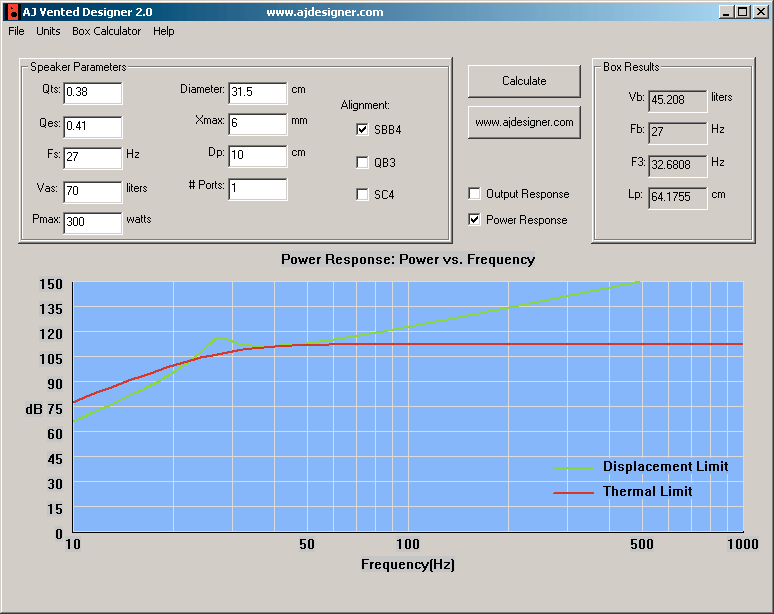This screenshot has width=774, height=614.
Task: Focus the Pmax watts field
Action: pyautogui.click(x=93, y=223)
